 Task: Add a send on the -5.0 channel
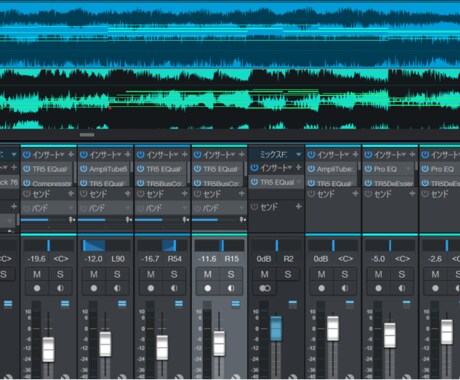pyautogui.click(x=412, y=194)
